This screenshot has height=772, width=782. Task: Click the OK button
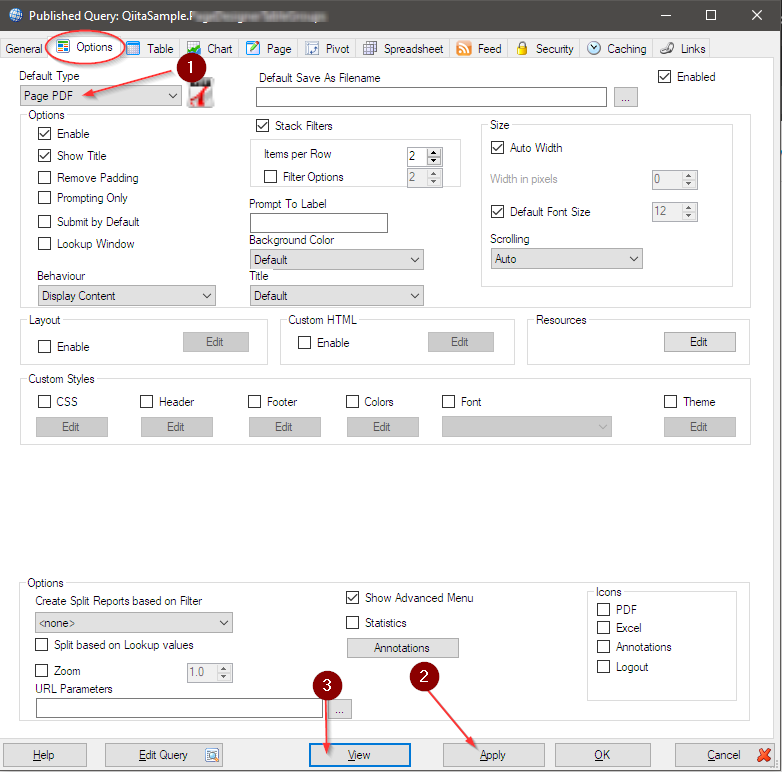602,755
